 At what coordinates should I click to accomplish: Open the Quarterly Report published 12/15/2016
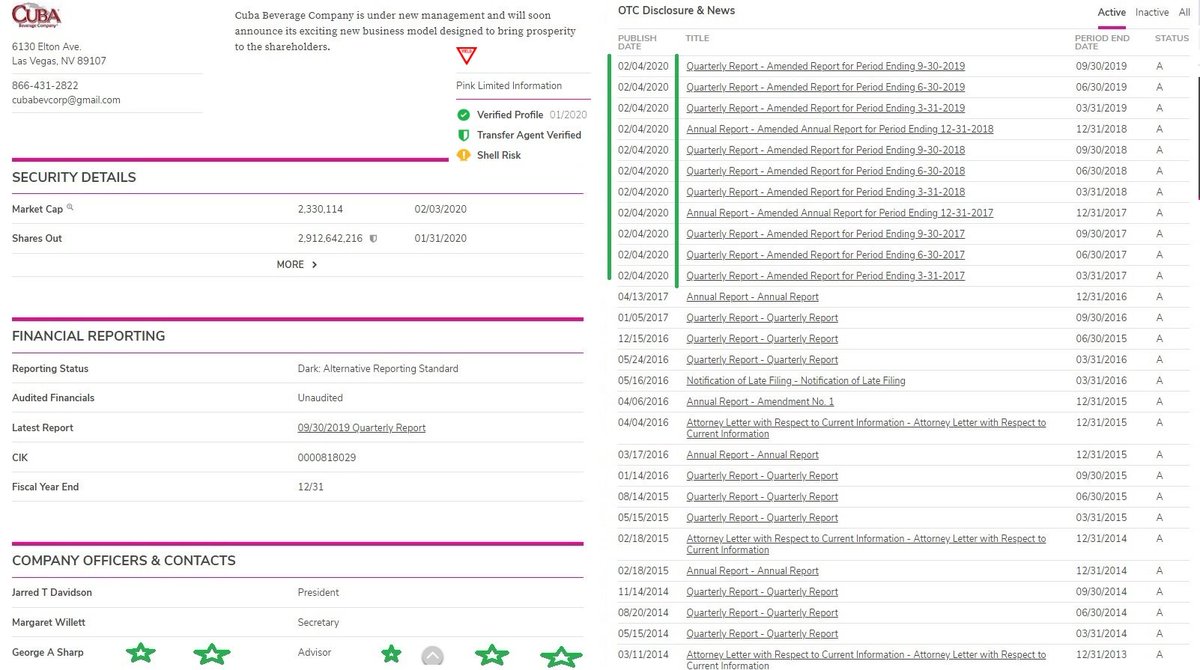tap(762, 339)
